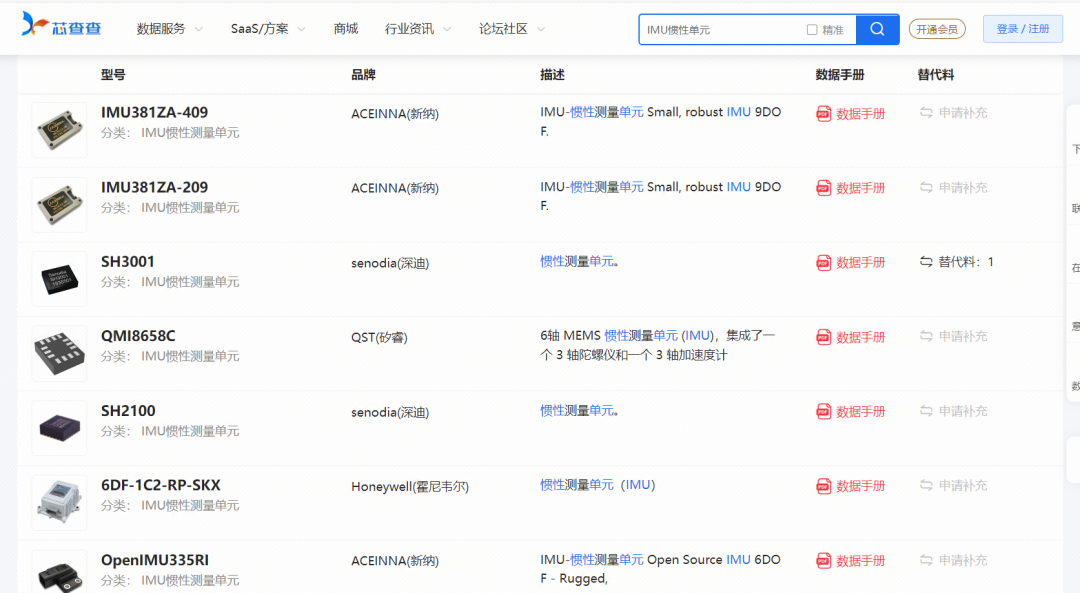Image resolution: width=1080 pixels, height=593 pixels.
Task: Click 替代料: 1 for SH3001
Action: (x=966, y=262)
